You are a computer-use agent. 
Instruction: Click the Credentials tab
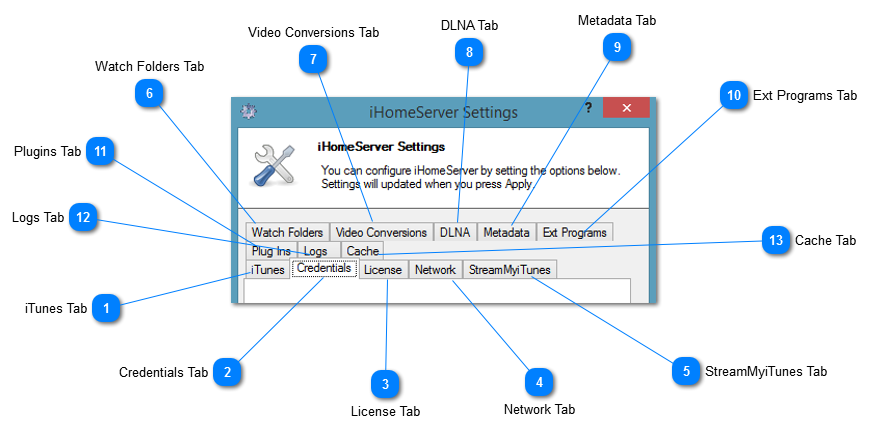(324, 268)
